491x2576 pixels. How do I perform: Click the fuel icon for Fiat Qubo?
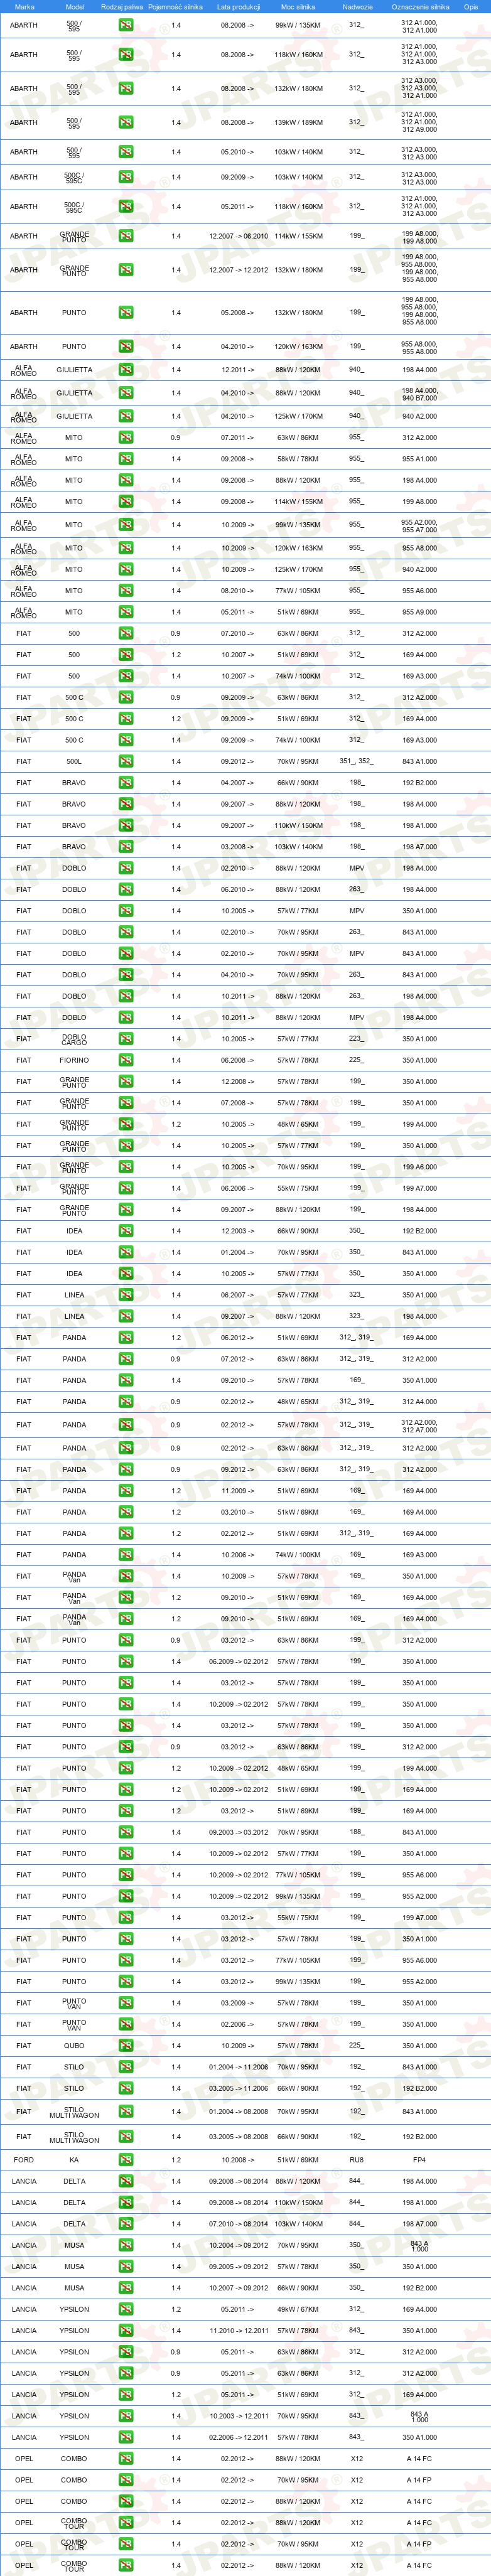pyautogui.click(x=125, y=2045)
